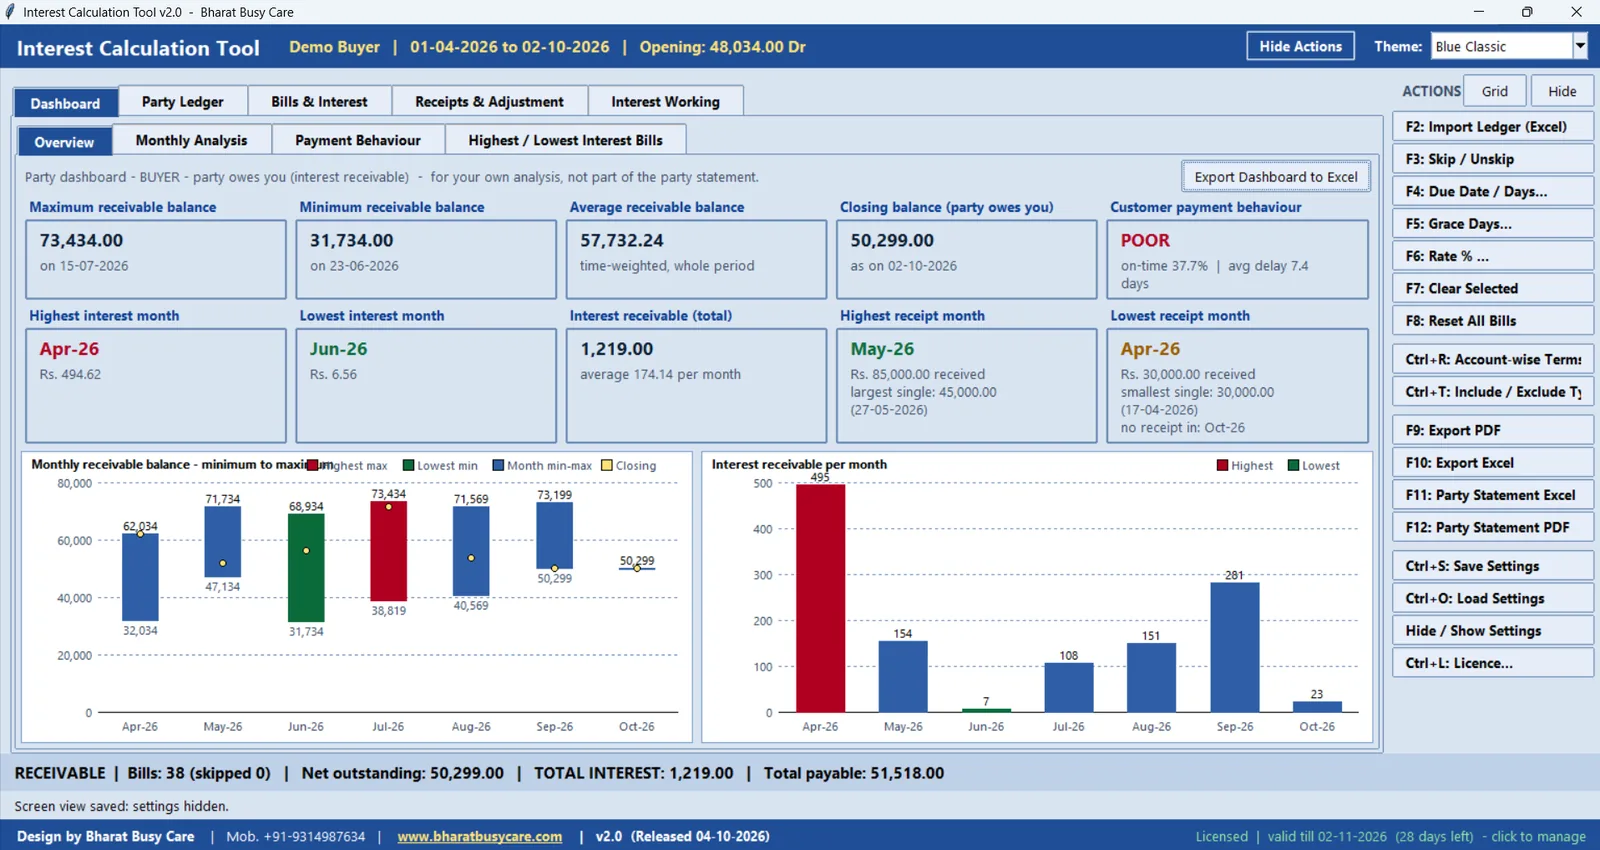The image size is (1600, 850).
Task: Click the feather app icon in title bar
Action: [x=10, y=12]
